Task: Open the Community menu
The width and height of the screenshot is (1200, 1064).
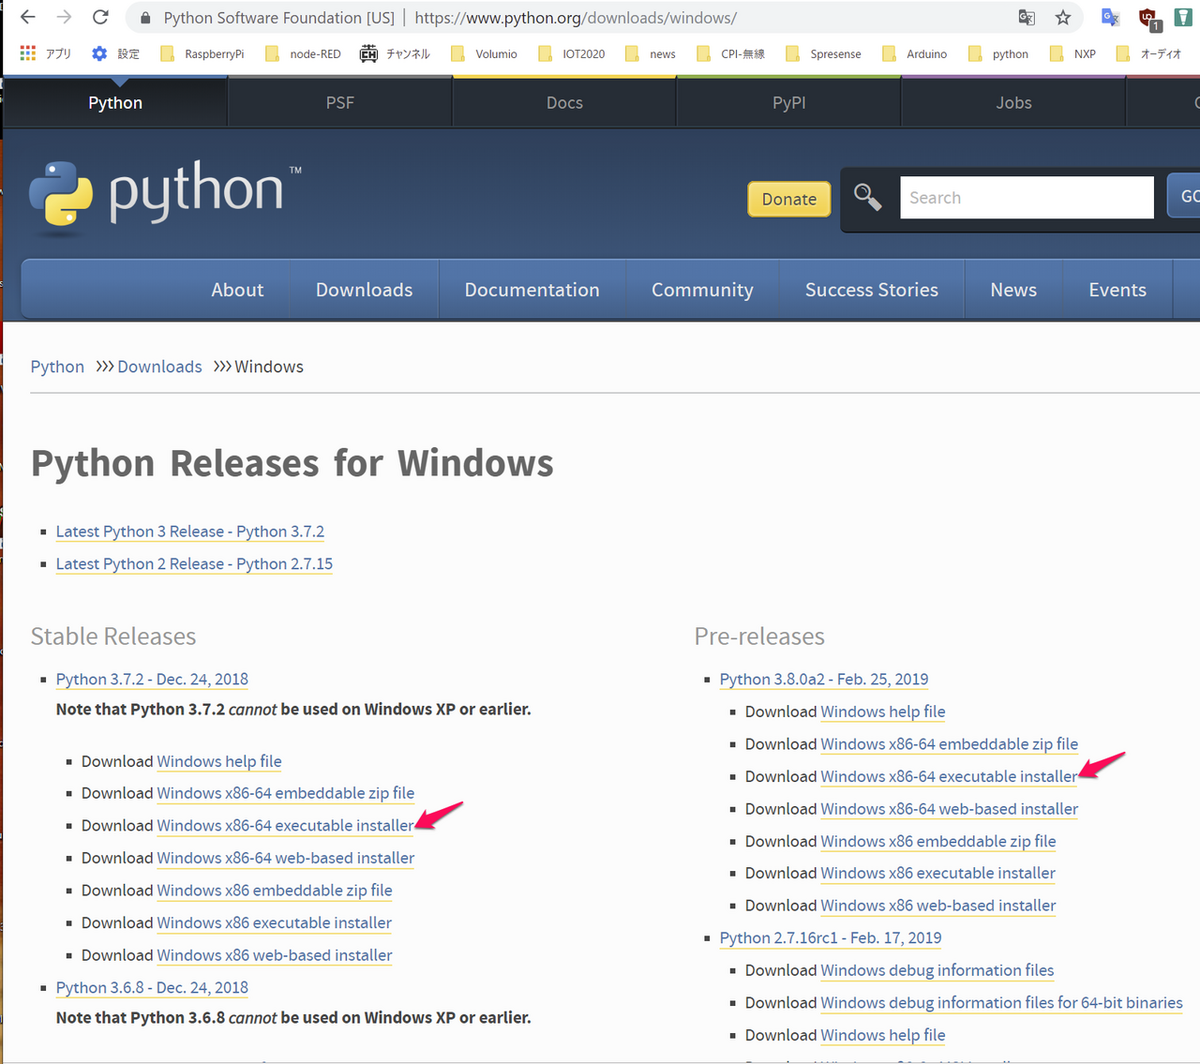Action: coord(702,290)
